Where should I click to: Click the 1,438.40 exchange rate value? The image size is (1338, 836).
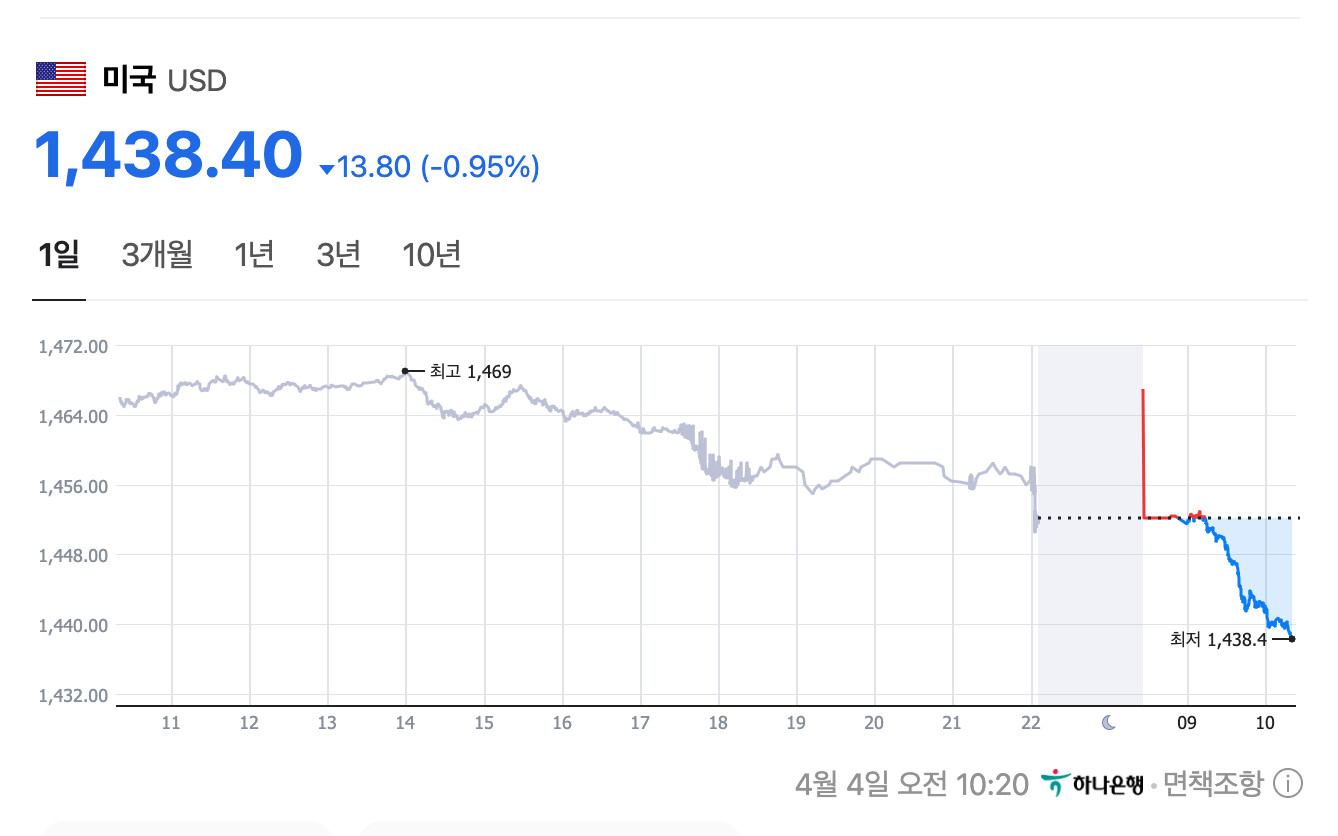click(168, 155)
